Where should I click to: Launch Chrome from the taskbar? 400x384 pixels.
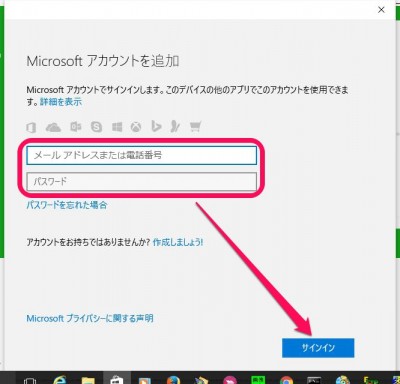[286, 380]
